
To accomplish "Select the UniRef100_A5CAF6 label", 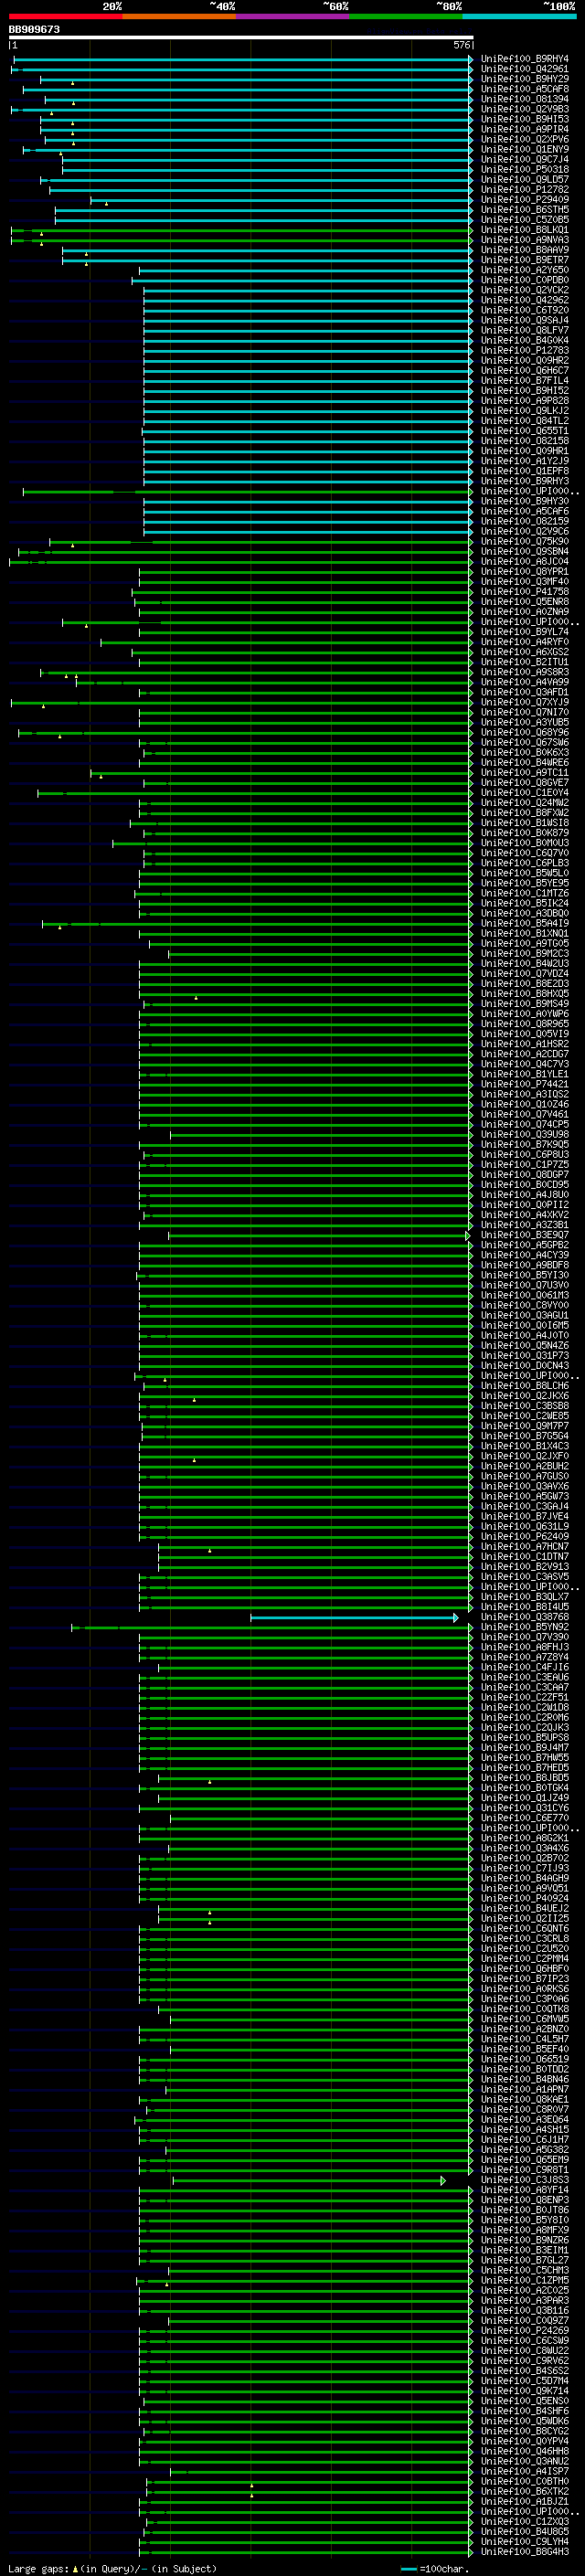I will pyautogui.click(x=524, y=511).
